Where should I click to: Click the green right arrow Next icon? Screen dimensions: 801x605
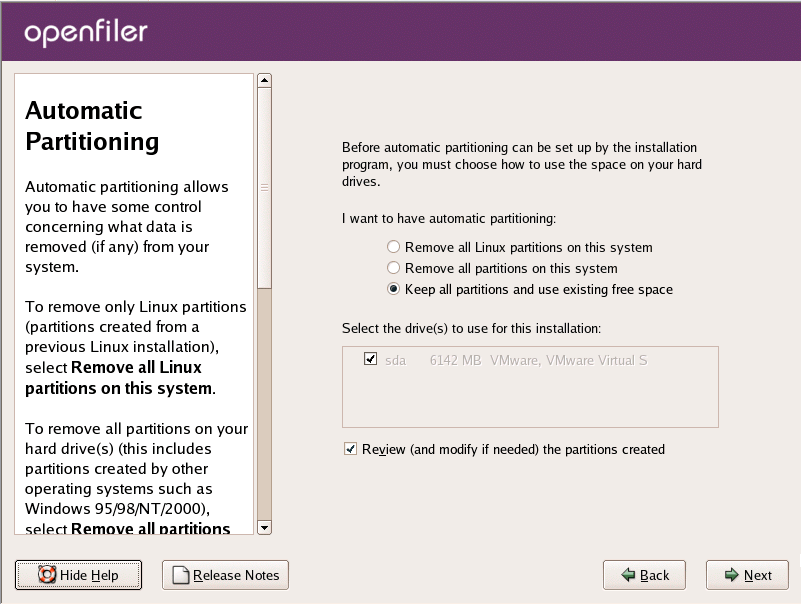[x=732, y=575]
